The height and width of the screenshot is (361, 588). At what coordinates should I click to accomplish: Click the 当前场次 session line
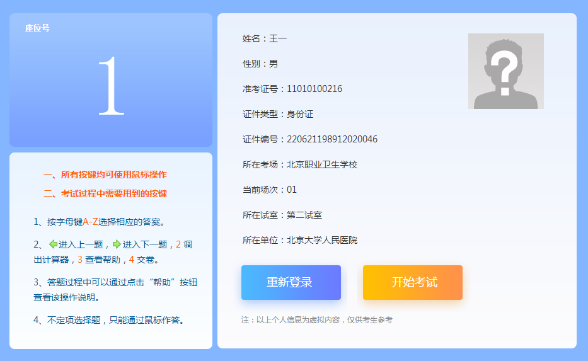tap(269, 190)
